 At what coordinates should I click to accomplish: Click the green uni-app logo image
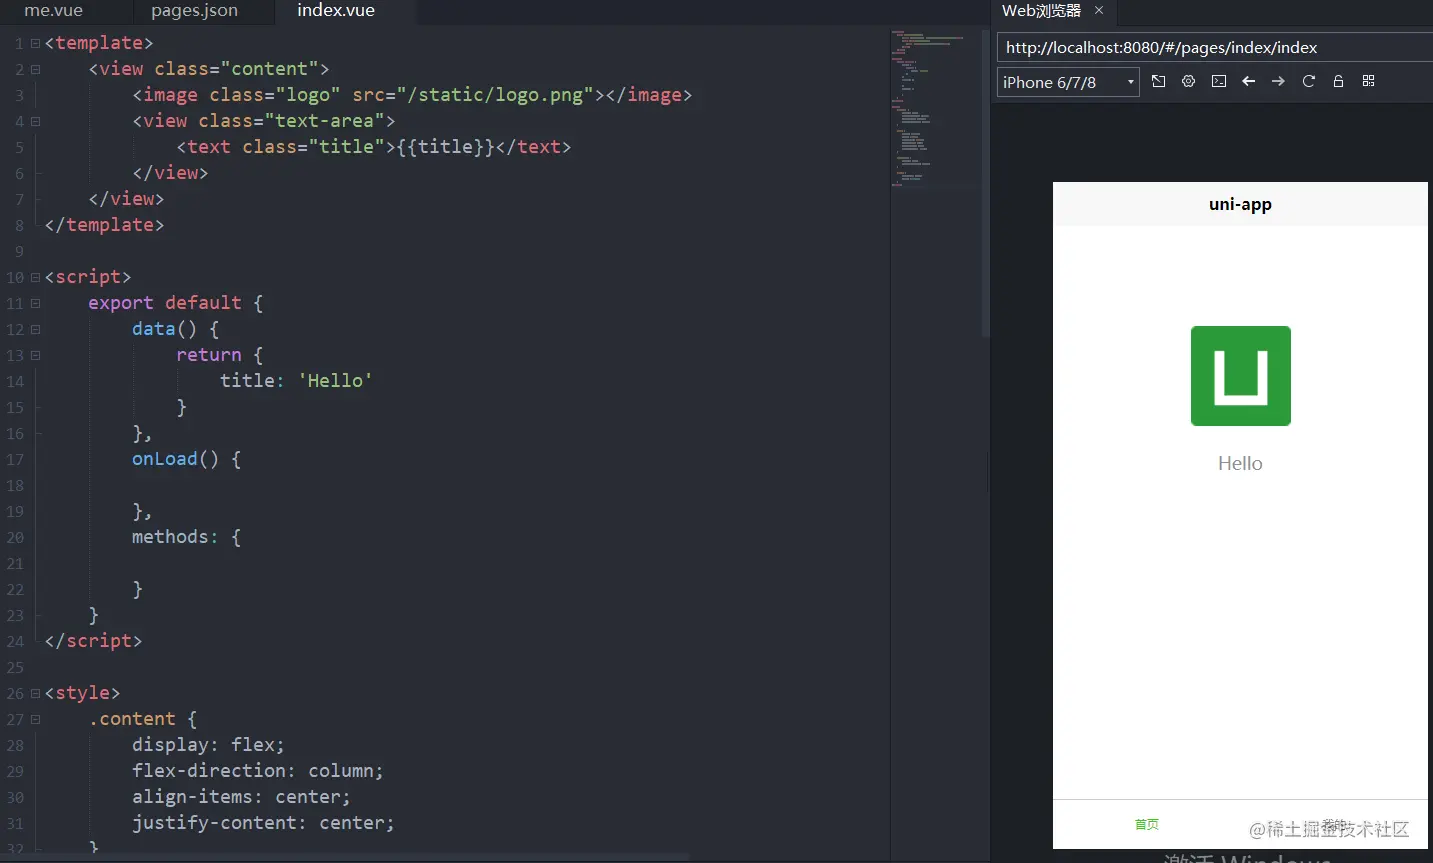coord(1240,376)
